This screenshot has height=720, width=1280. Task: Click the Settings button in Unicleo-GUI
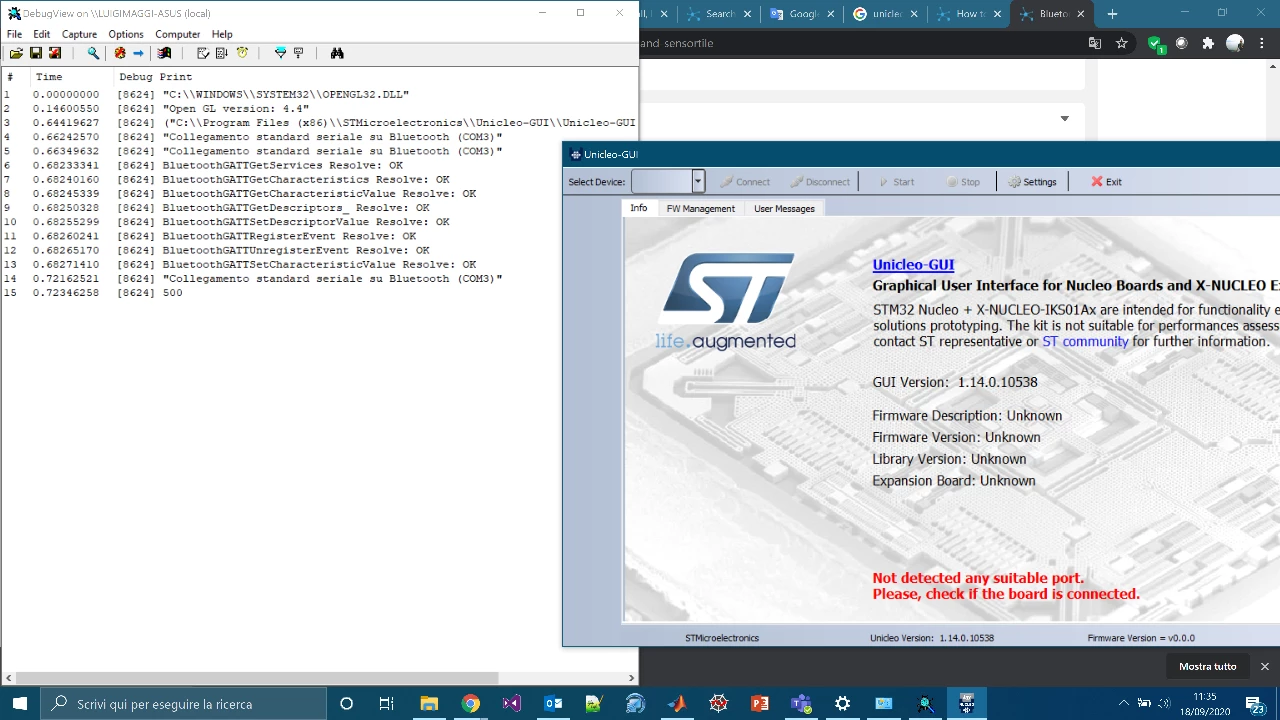tap(1033, 181)
